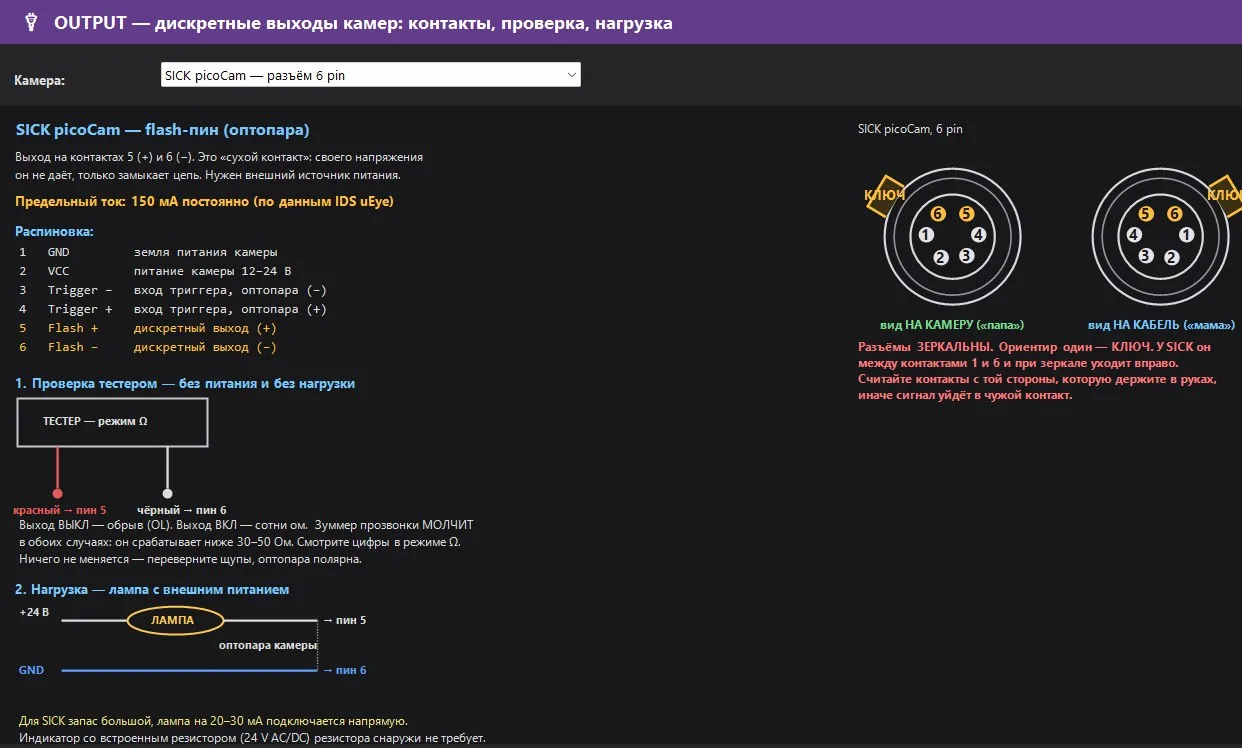The height and width of the screenshot is (748, 1242).
Task: Click the blue 'GND' label in the load diagram
Action: 31,670
